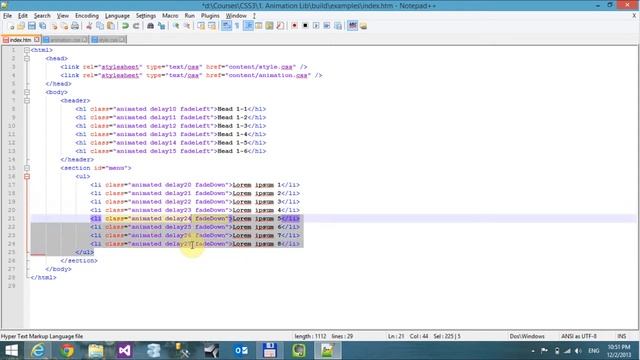Click length : 1112 in status bar

click(x=310, y=336)
